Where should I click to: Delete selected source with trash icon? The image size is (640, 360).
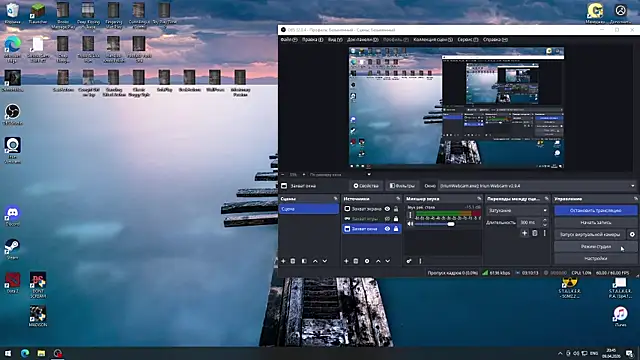coord(356,261)
